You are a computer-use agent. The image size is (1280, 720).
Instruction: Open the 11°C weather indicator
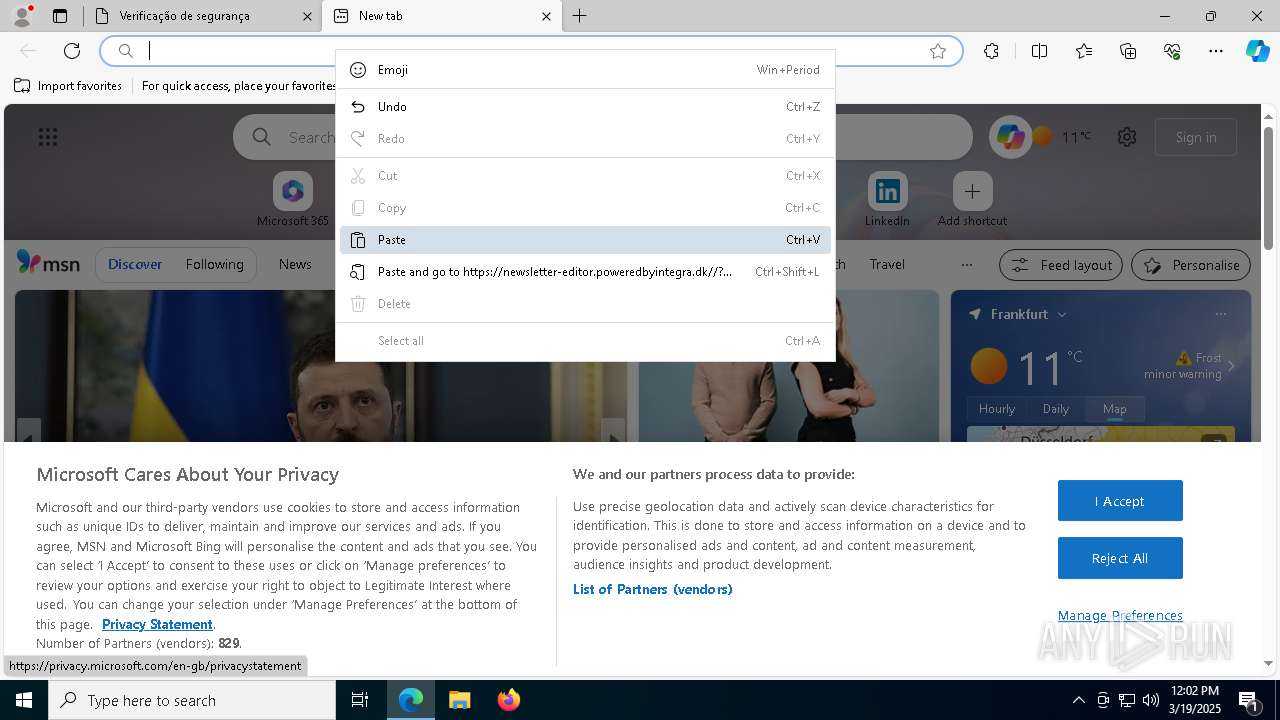point(1062,137)
